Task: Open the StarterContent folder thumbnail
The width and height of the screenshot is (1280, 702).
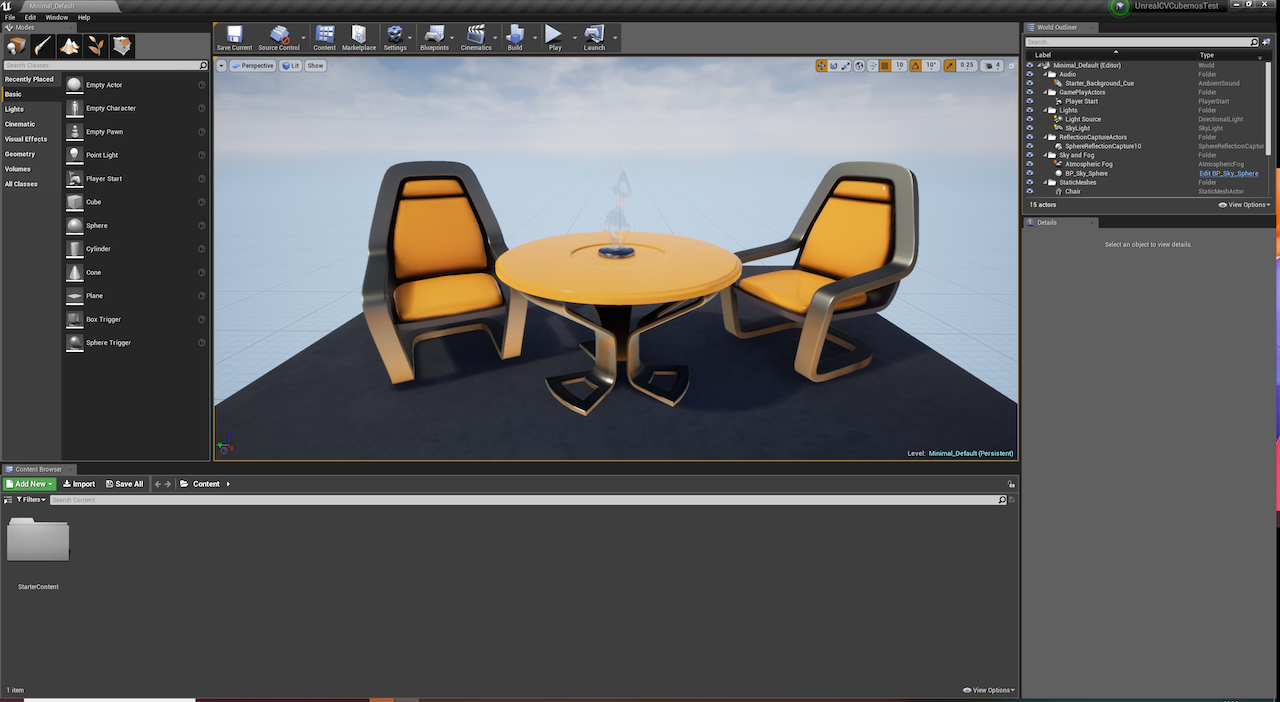Action: 38,540
